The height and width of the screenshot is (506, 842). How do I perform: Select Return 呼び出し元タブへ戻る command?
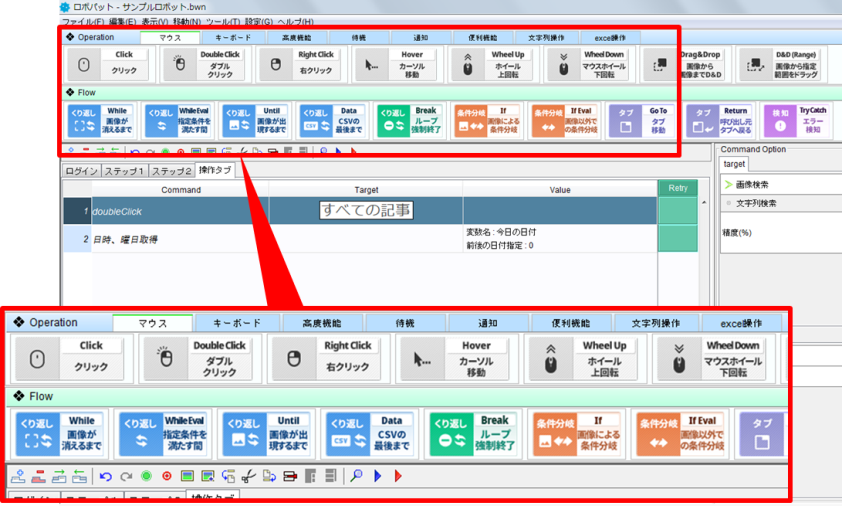720,120
